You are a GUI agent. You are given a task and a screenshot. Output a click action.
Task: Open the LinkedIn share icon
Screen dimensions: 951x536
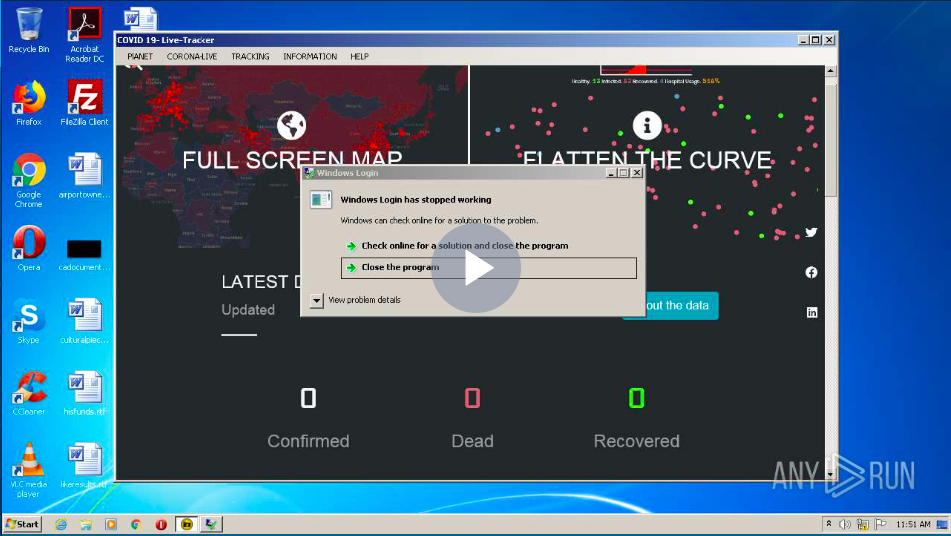pos(812,312)
